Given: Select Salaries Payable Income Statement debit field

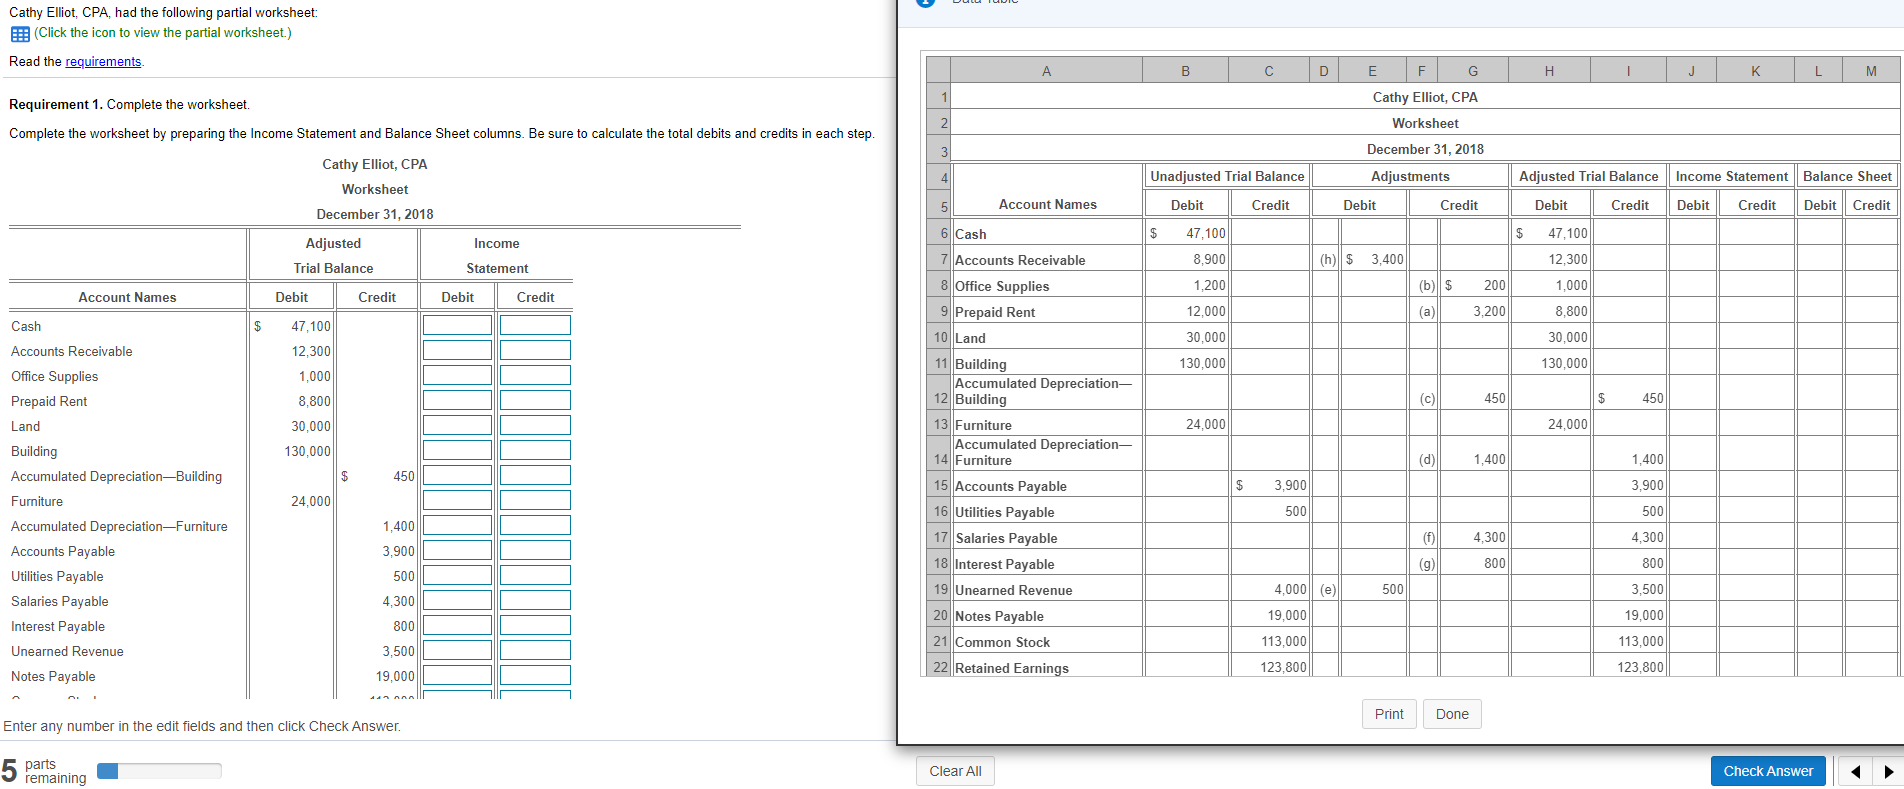Looking at the screenshot, I should tap(457, 600).
